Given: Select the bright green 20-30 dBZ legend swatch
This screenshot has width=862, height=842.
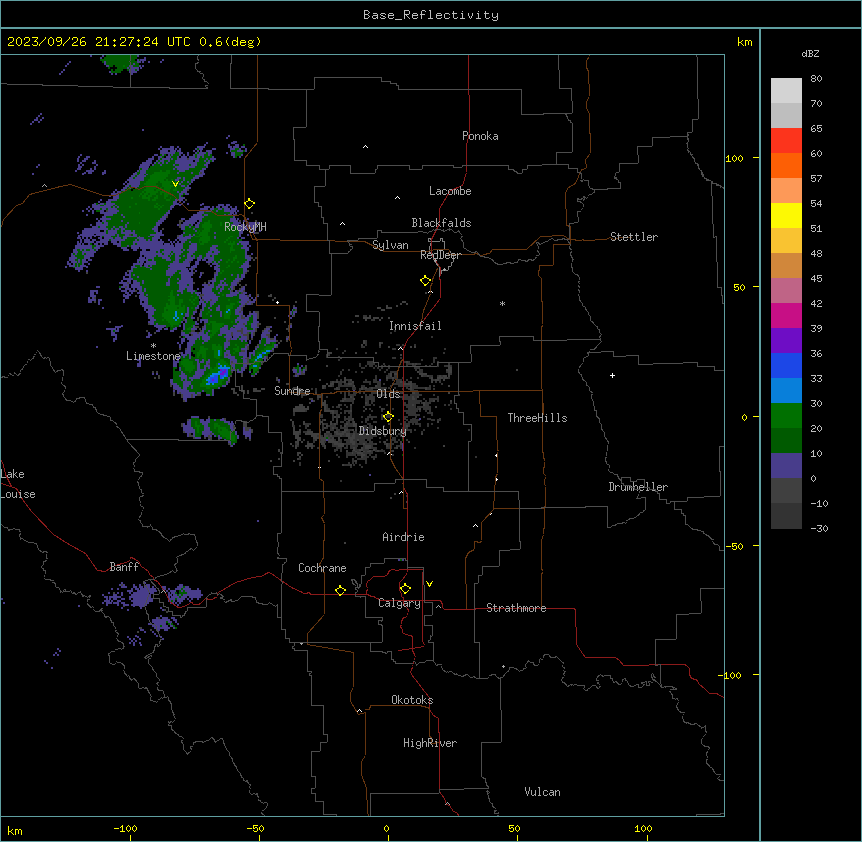Looking at the screenshot, I should click(786, 416).
